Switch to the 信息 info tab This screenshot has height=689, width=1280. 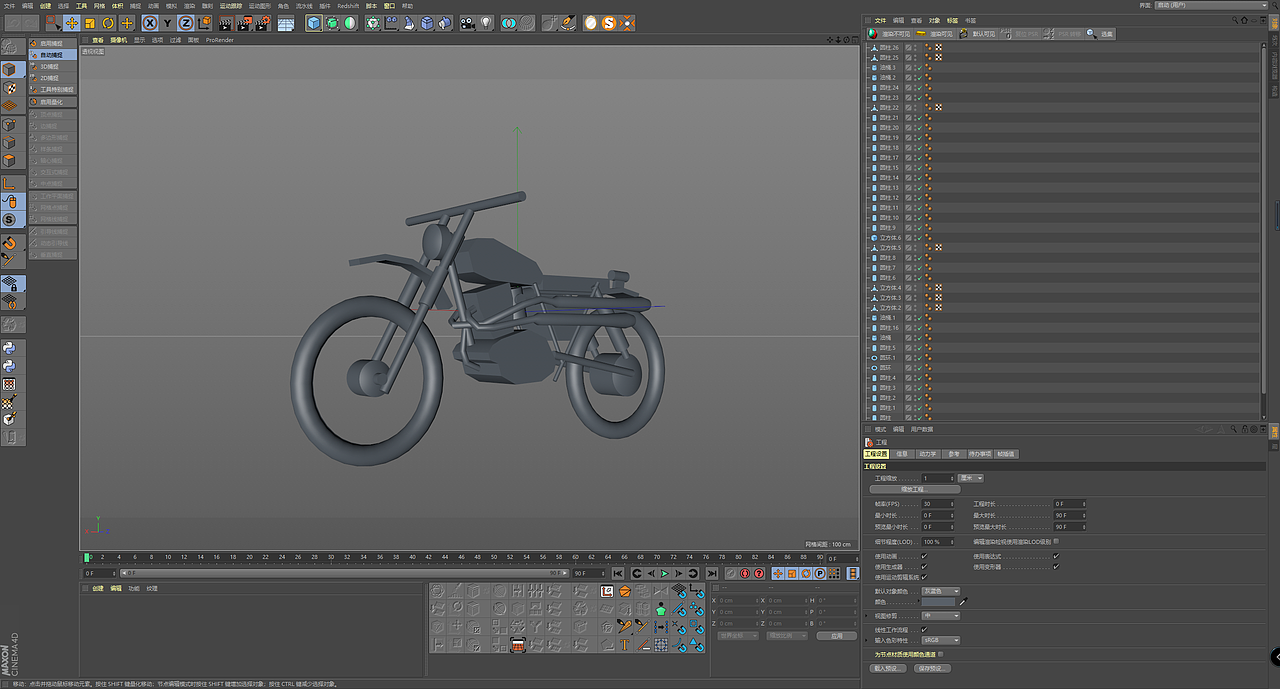(x=902, y=454)
